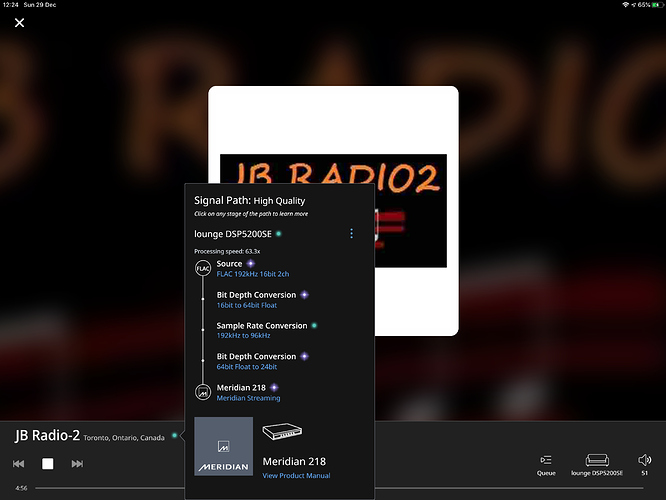
Task: Open the Queue
Action: (546, 465)
